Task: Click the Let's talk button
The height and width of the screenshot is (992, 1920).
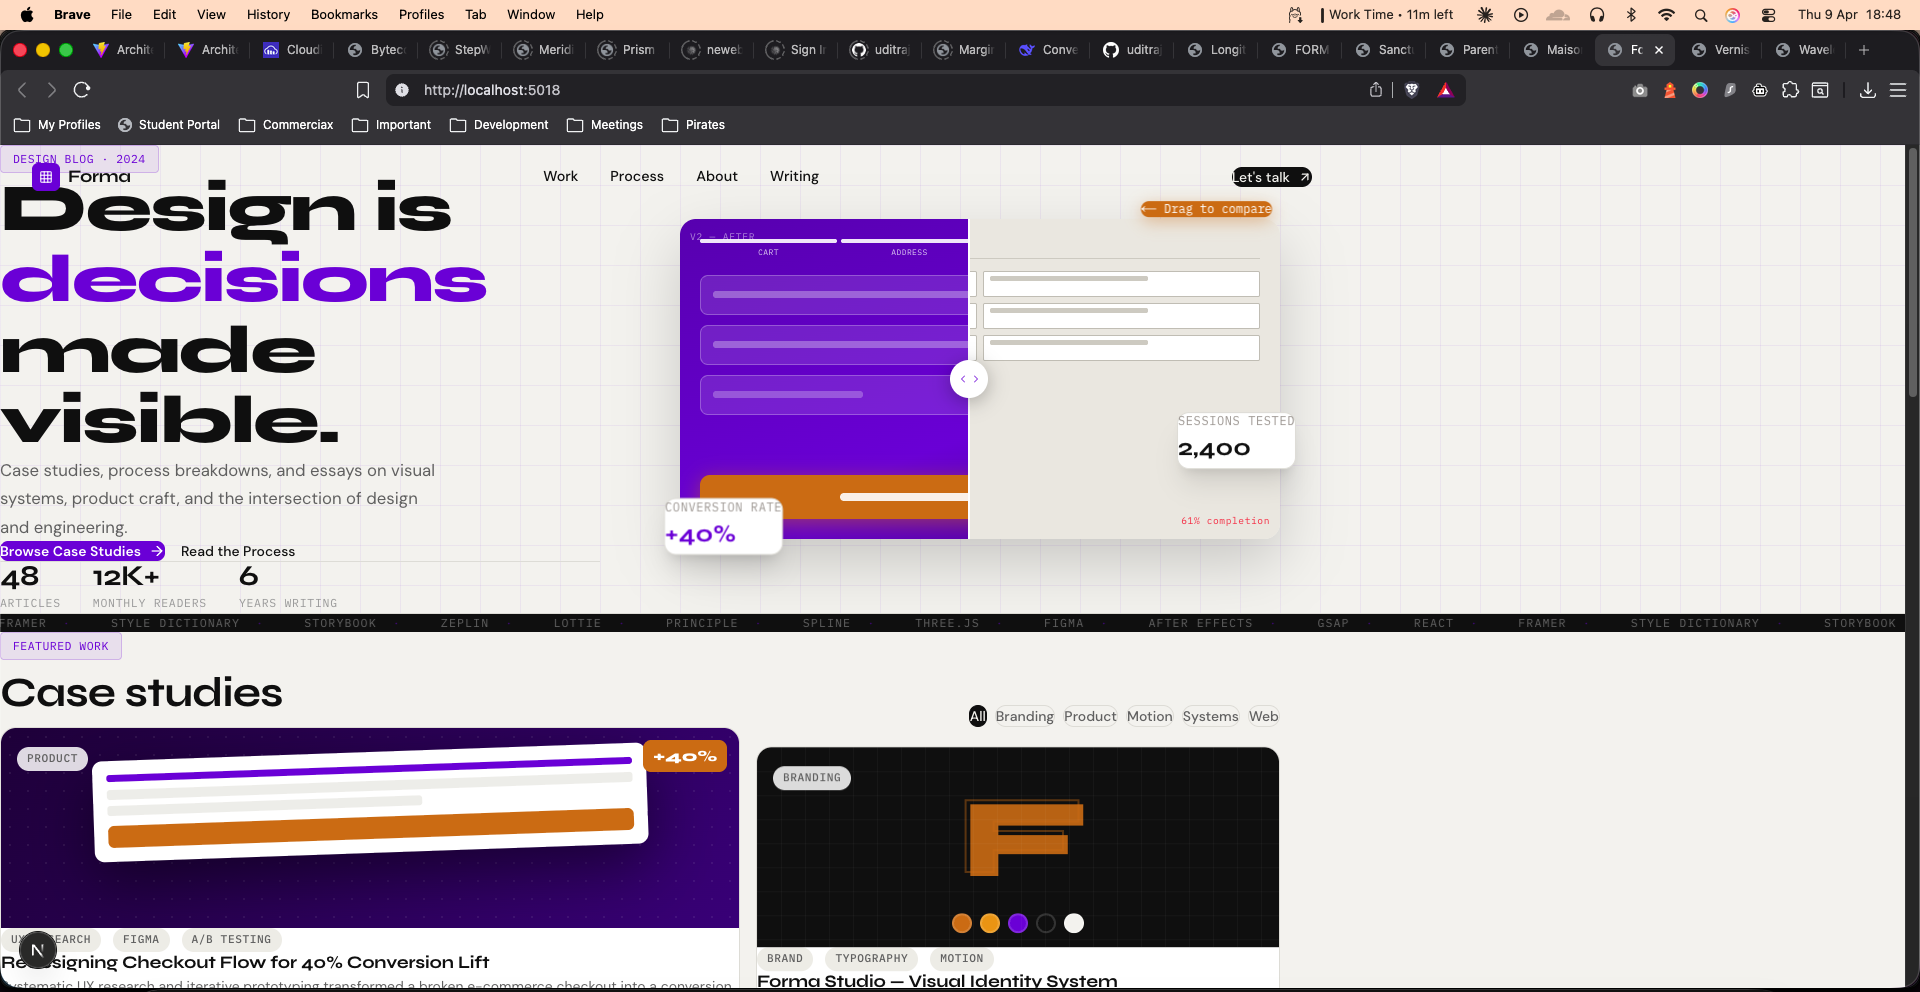Action: click(1271, 177)
